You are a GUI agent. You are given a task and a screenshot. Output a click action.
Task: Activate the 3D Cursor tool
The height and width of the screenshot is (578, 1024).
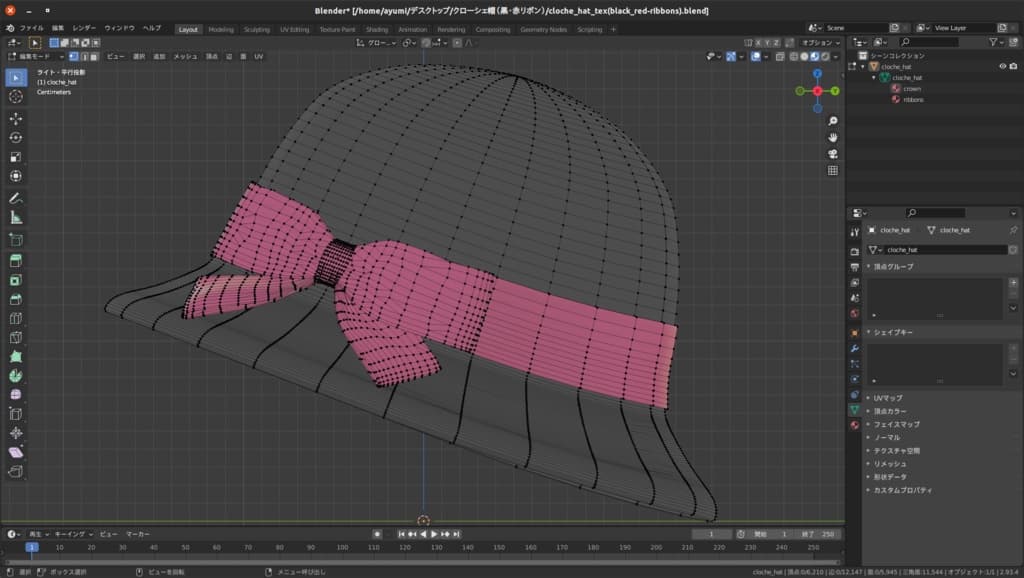click(x=16, y=97)
